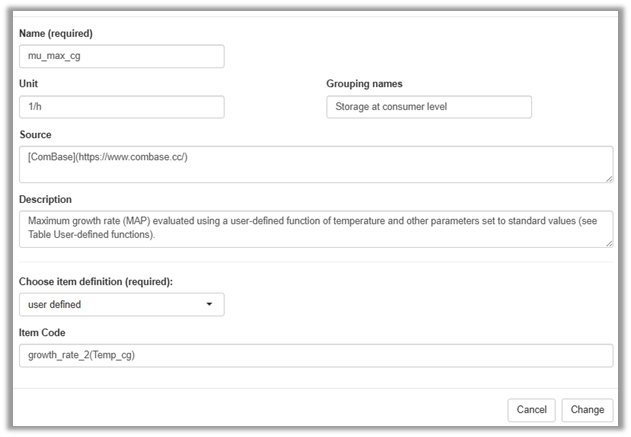
Task: Click the 'Item Code' label
Action: pyautogui.click(x=42, y=332)
